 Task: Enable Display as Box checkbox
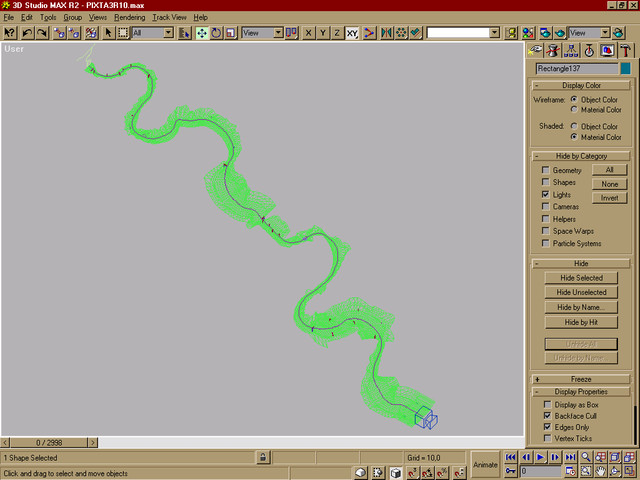[547, 404]
